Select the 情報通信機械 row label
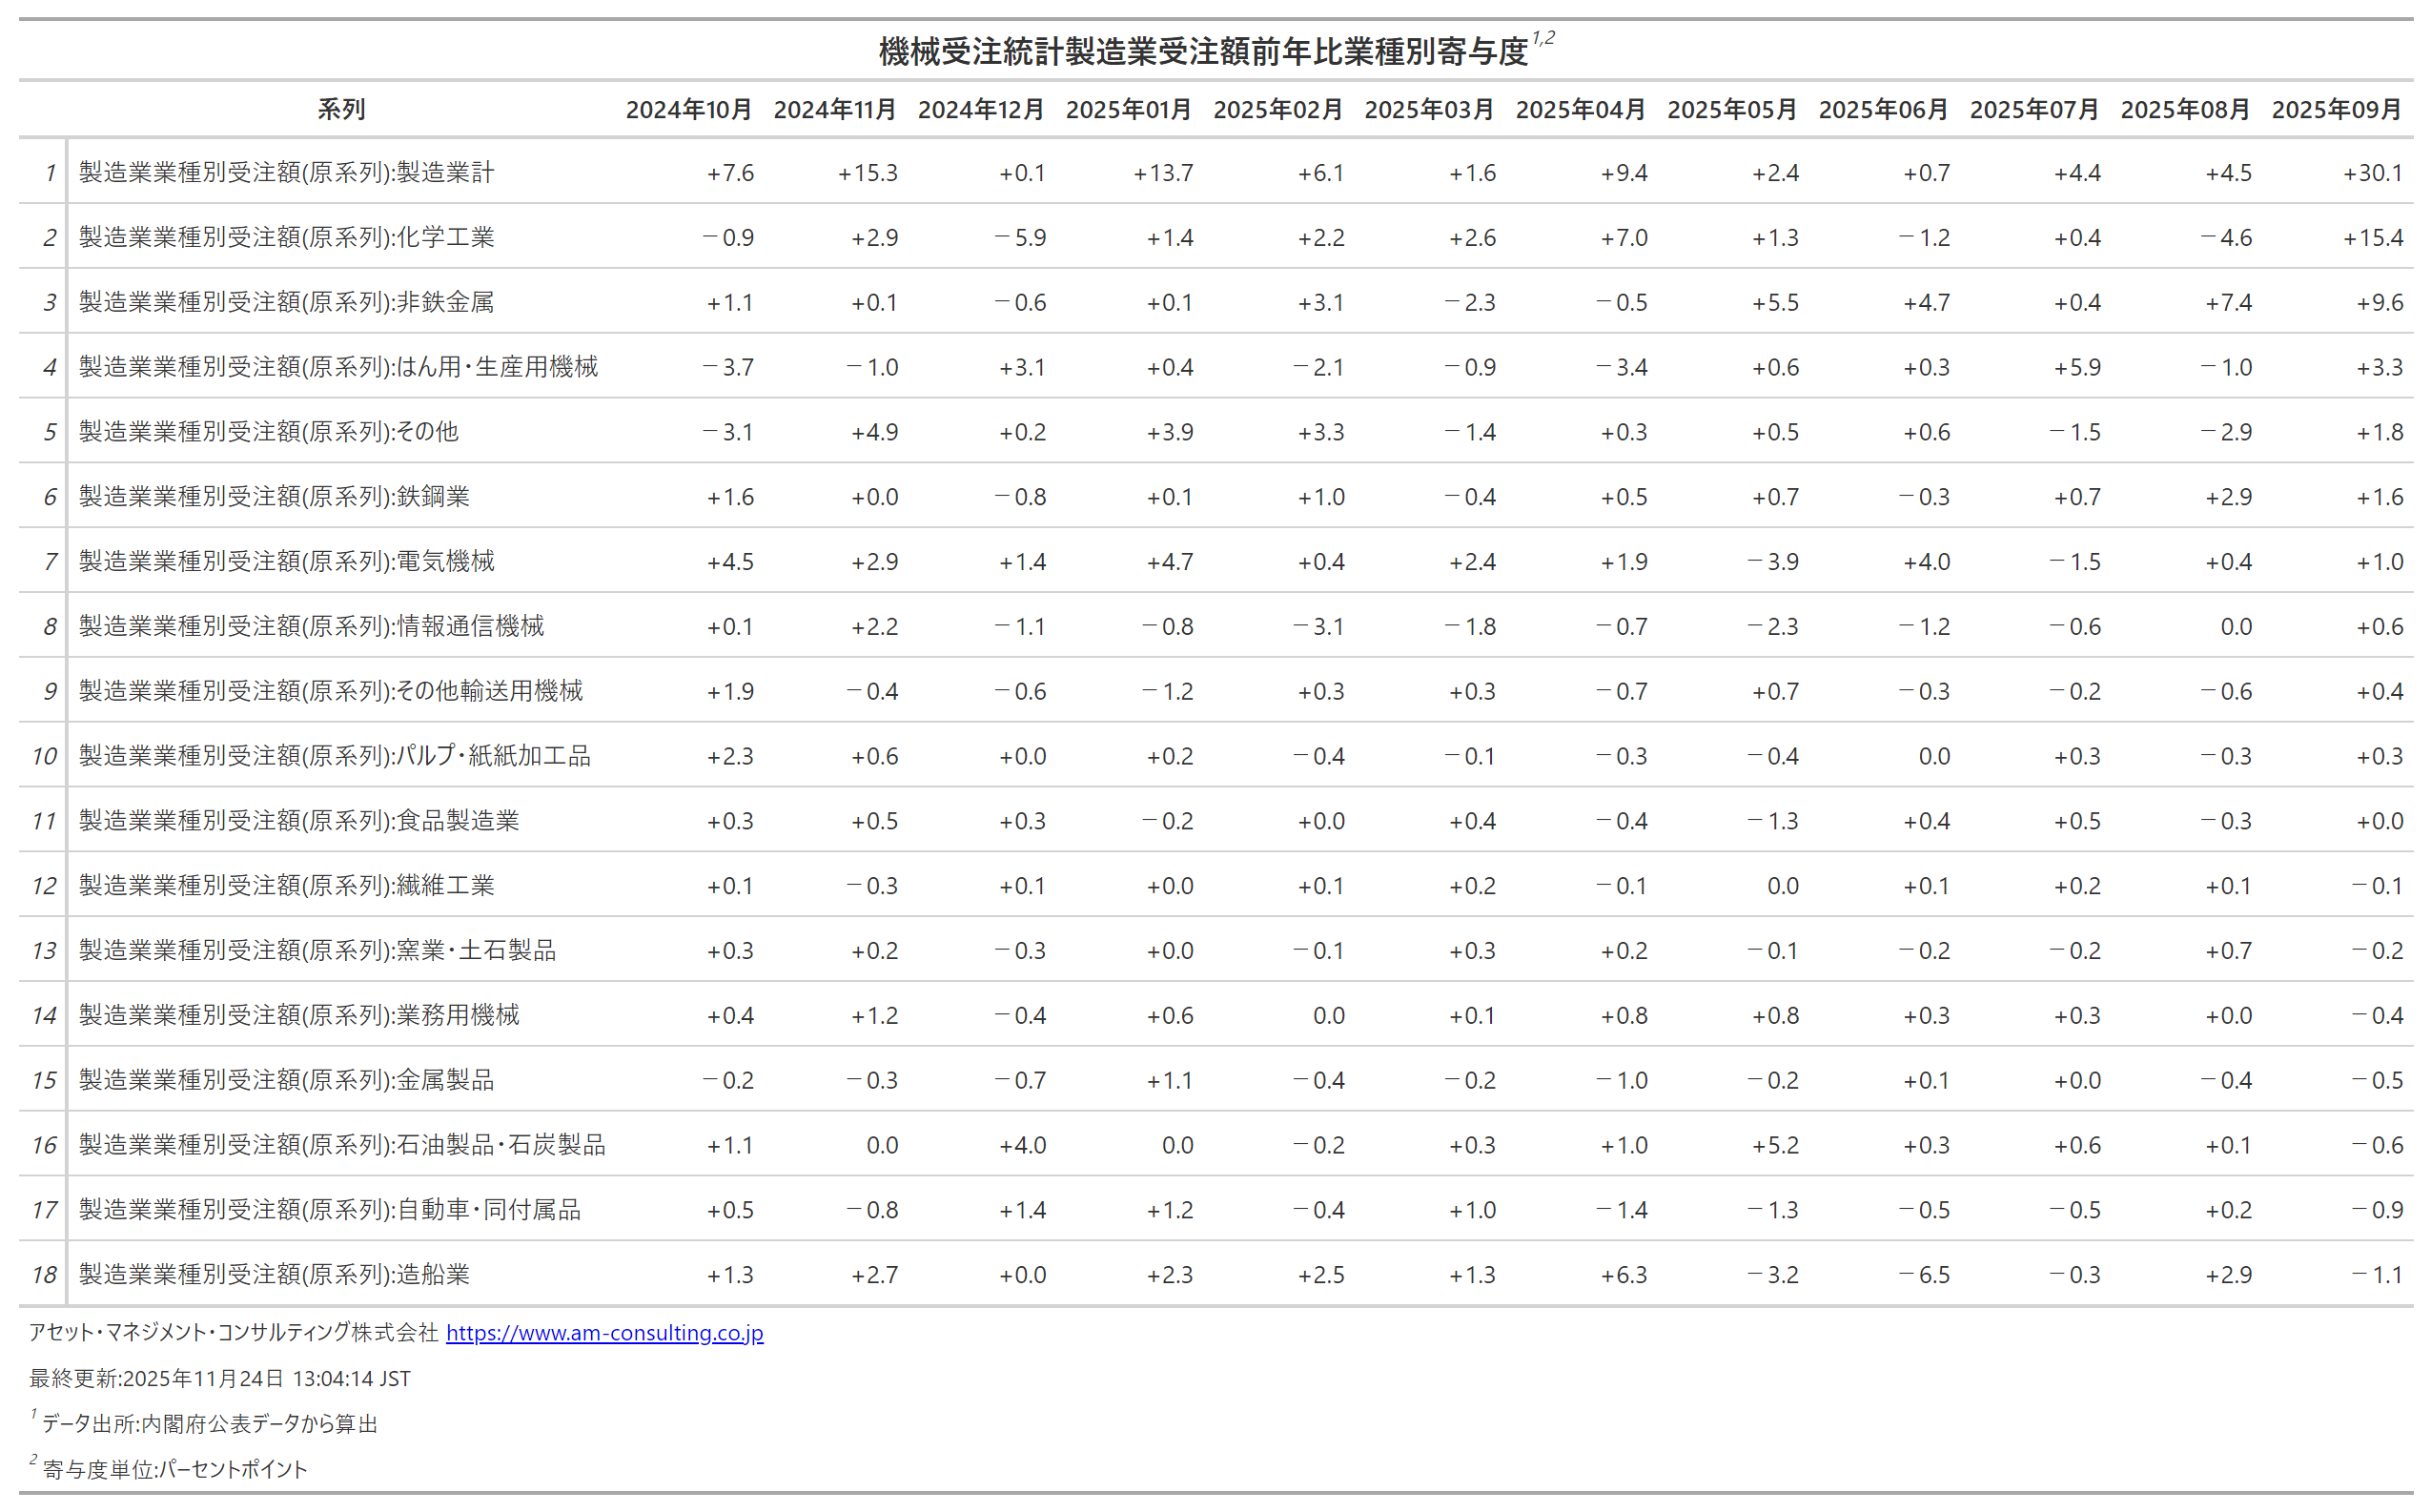 pyautogui.click(x=311, y=627)
